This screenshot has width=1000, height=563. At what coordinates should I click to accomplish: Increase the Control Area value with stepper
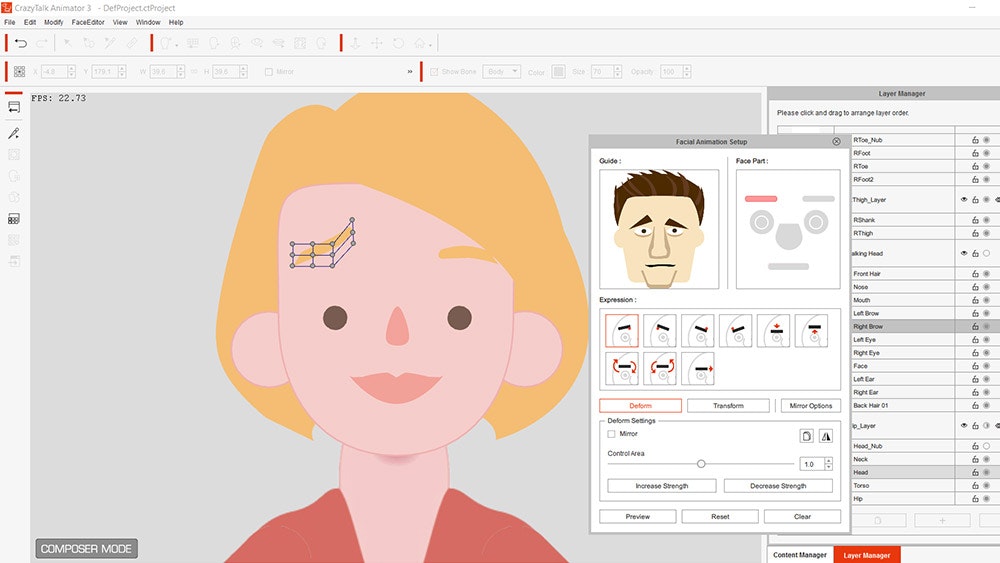[x=829, y=461]
